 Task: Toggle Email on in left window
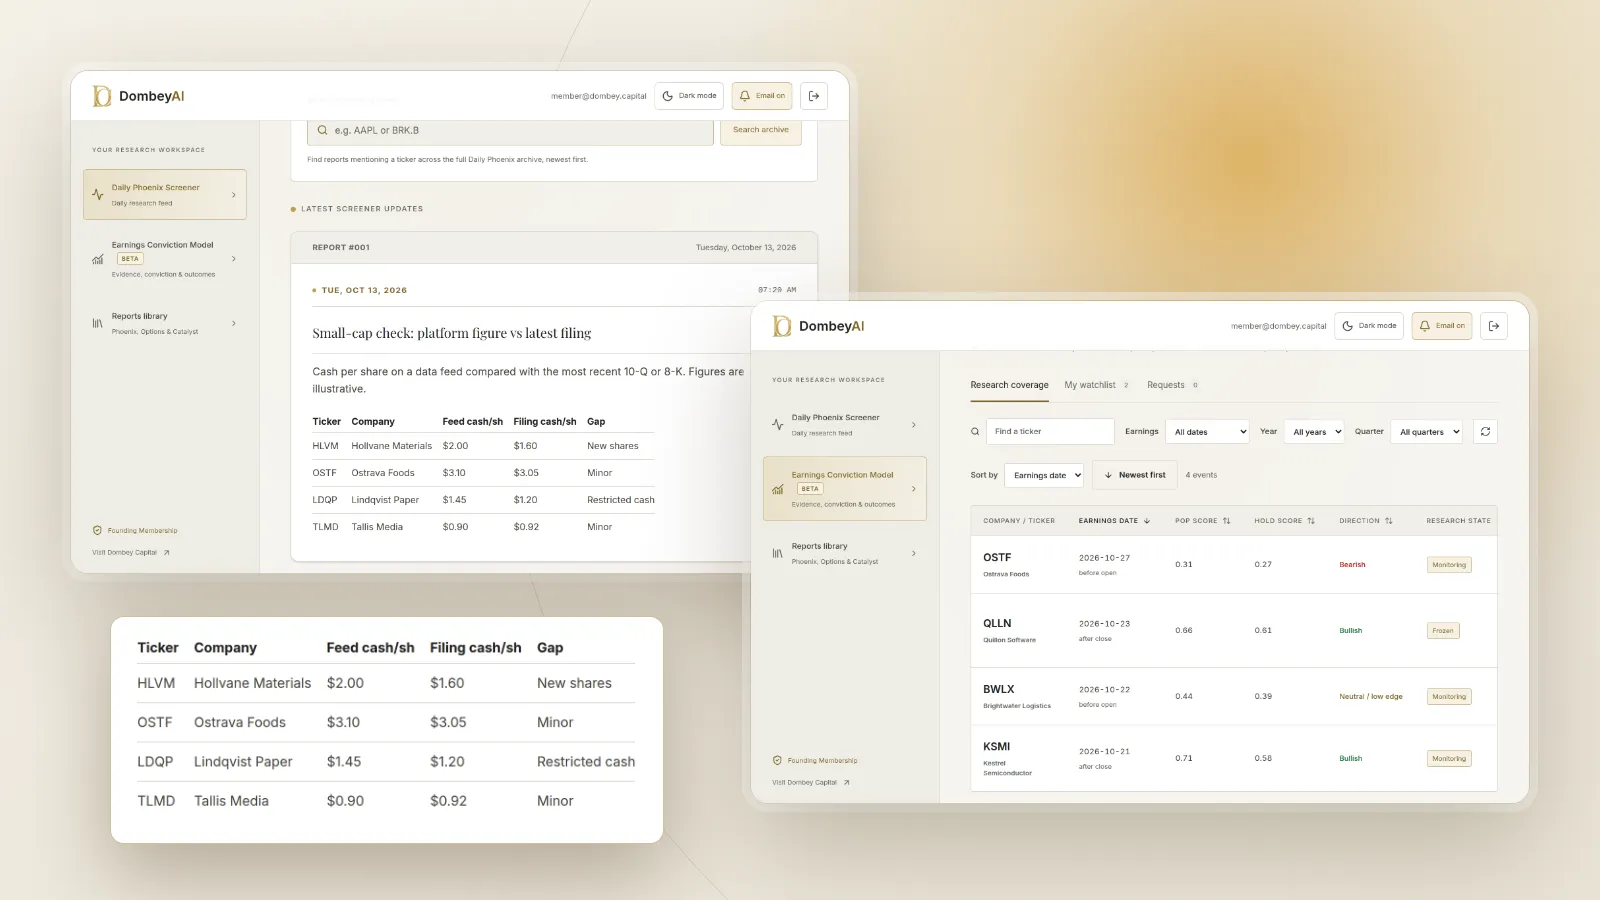click(x=762, y=96)
